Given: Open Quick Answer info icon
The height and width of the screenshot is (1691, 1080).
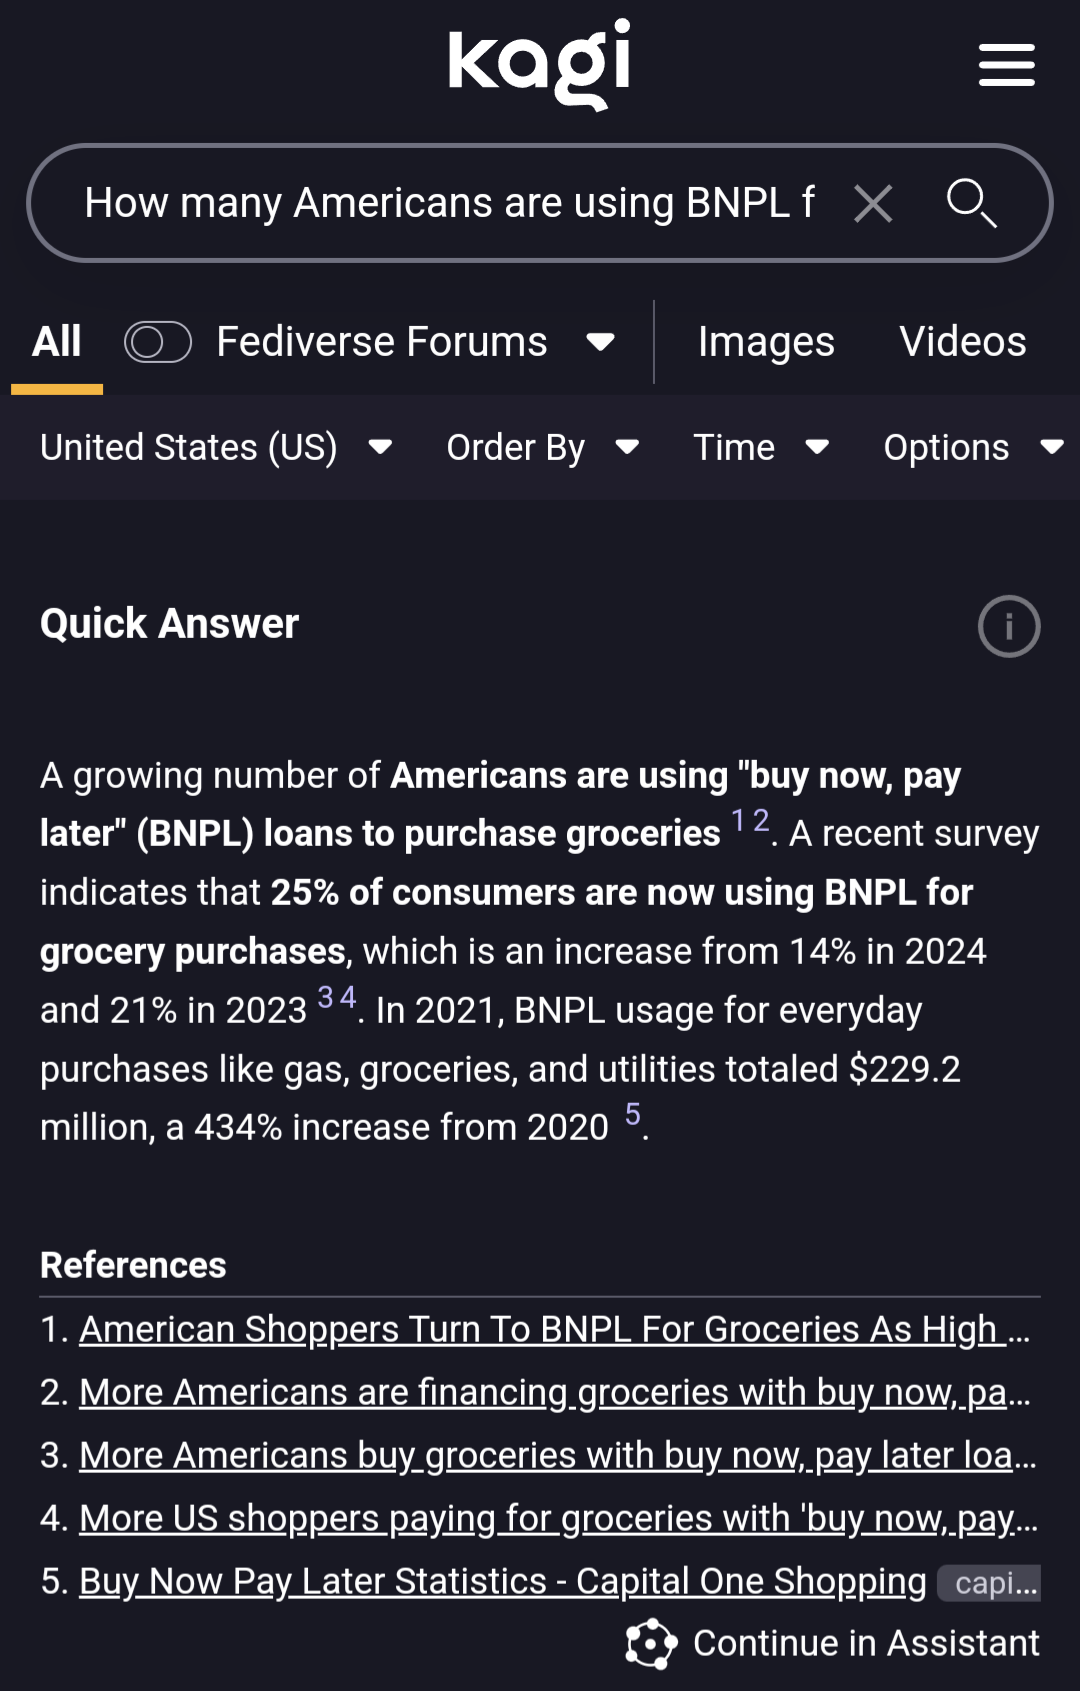Looking at the screenshot, I should pyautogui.click(x=1008, y=627).
